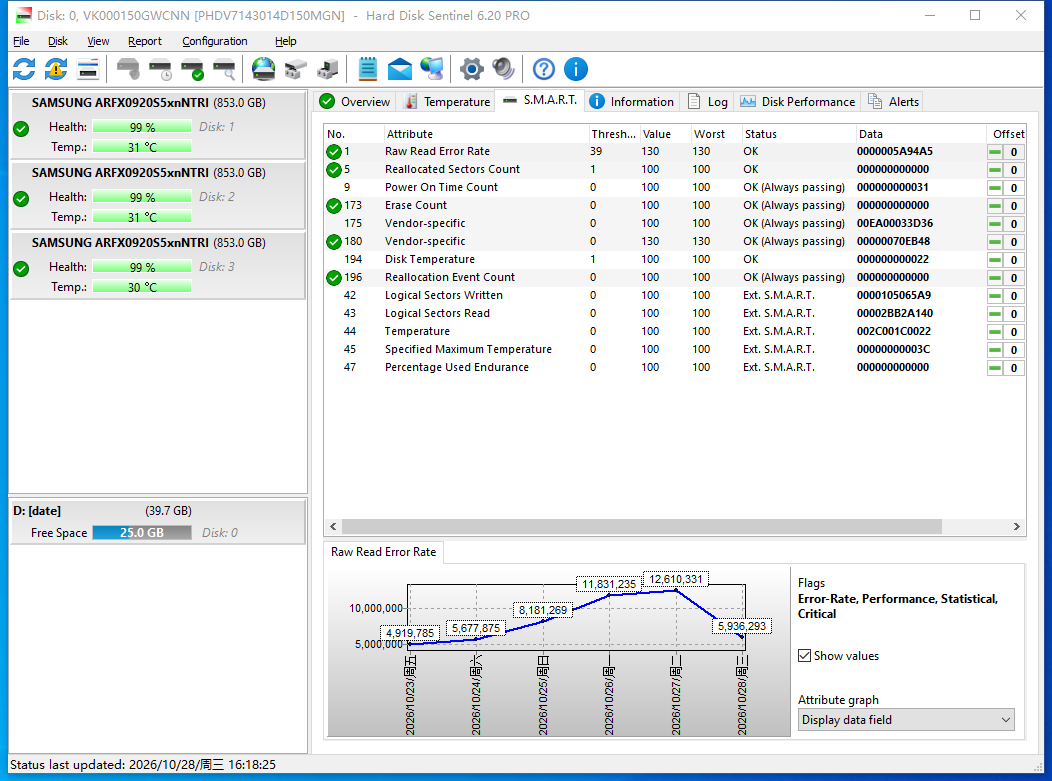Open the Disk Performance tab
Screen dimensions: 1052x781
coord(798,101)
